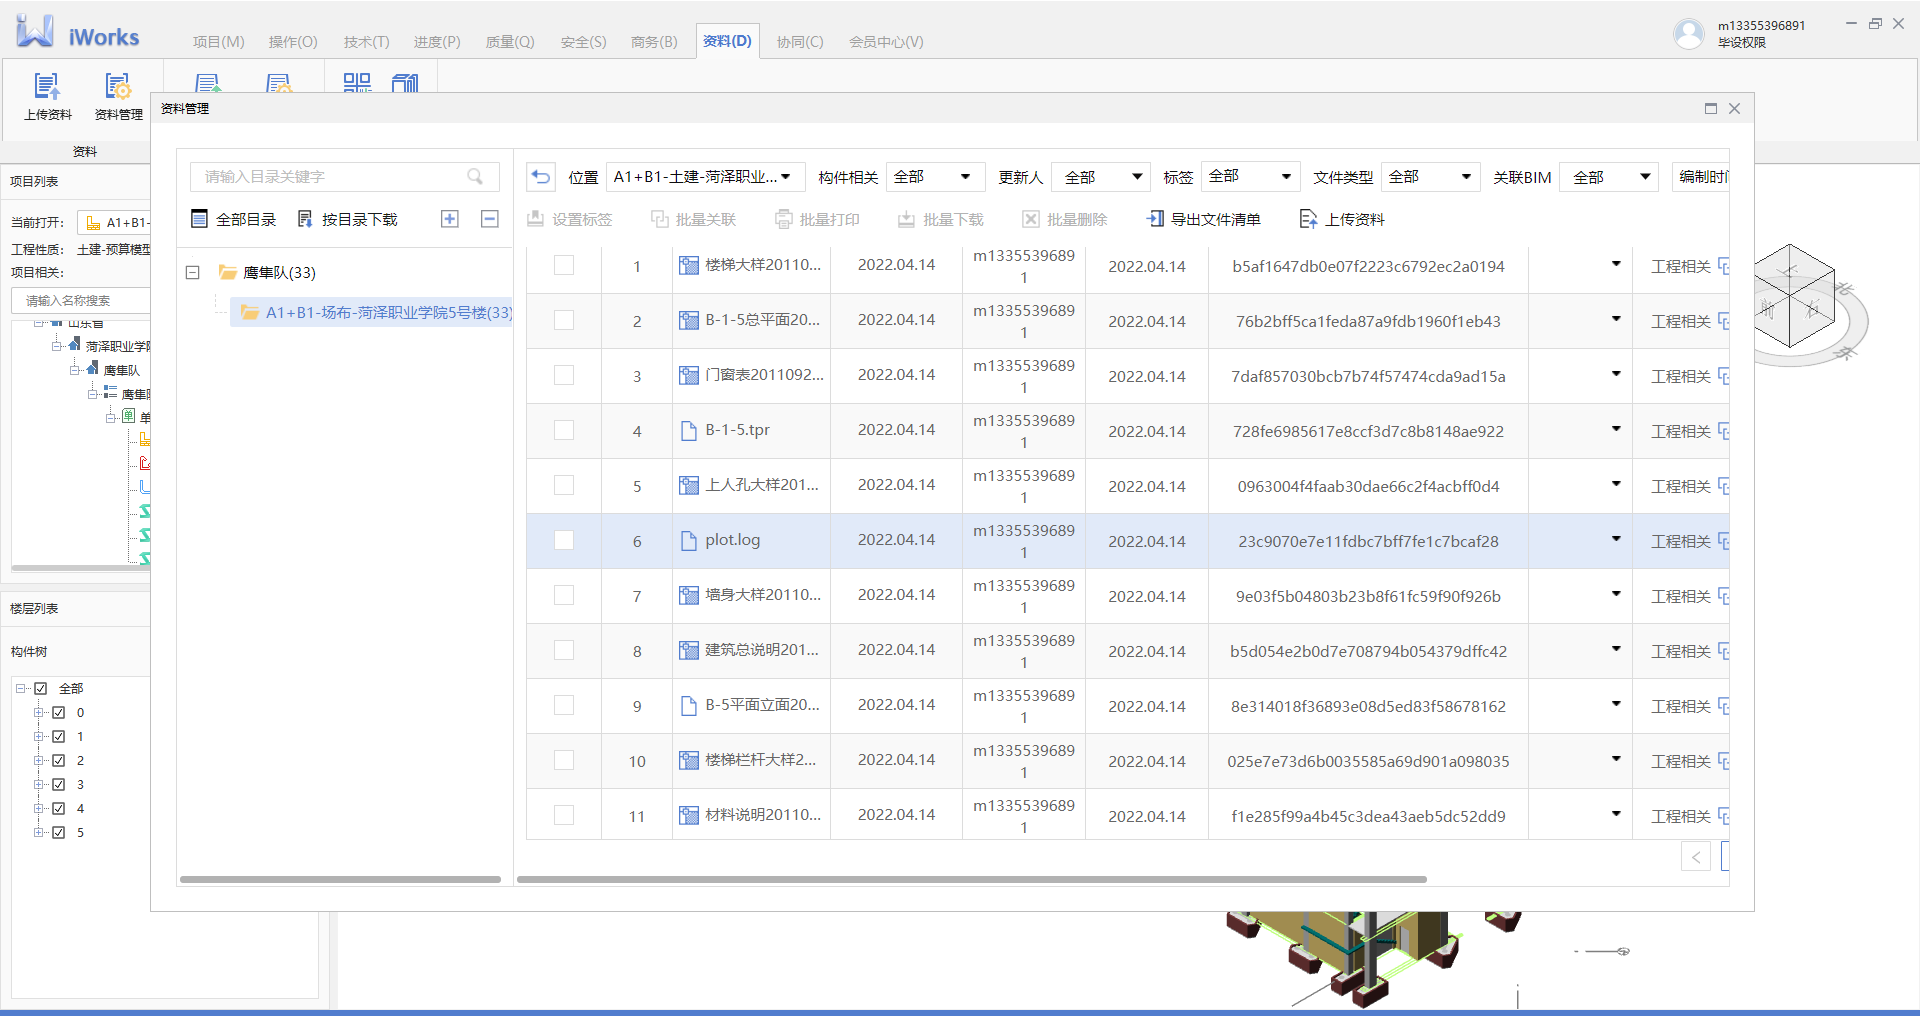Viewport: 1920px width, 1016px height.
Task: Click the previous page arrow in pager
Action: 1696,857
